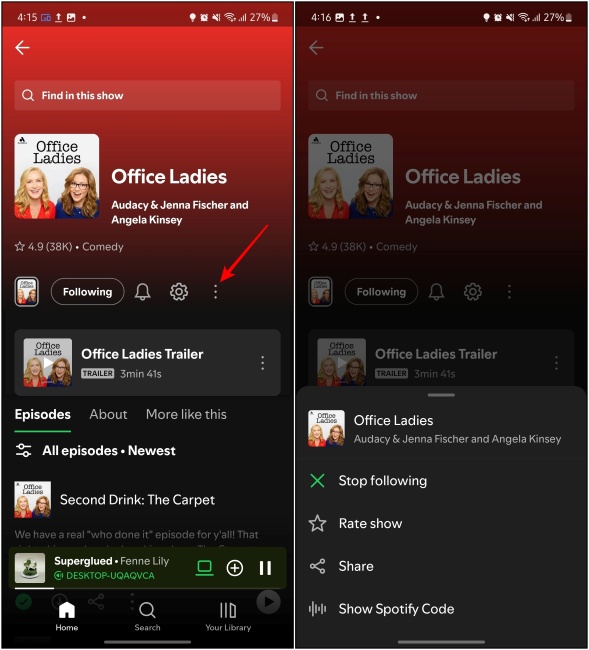Tap Office Ladies thumbnail in bottom sheet header
This screenshot has width=589, height=650.
(326, 428)
